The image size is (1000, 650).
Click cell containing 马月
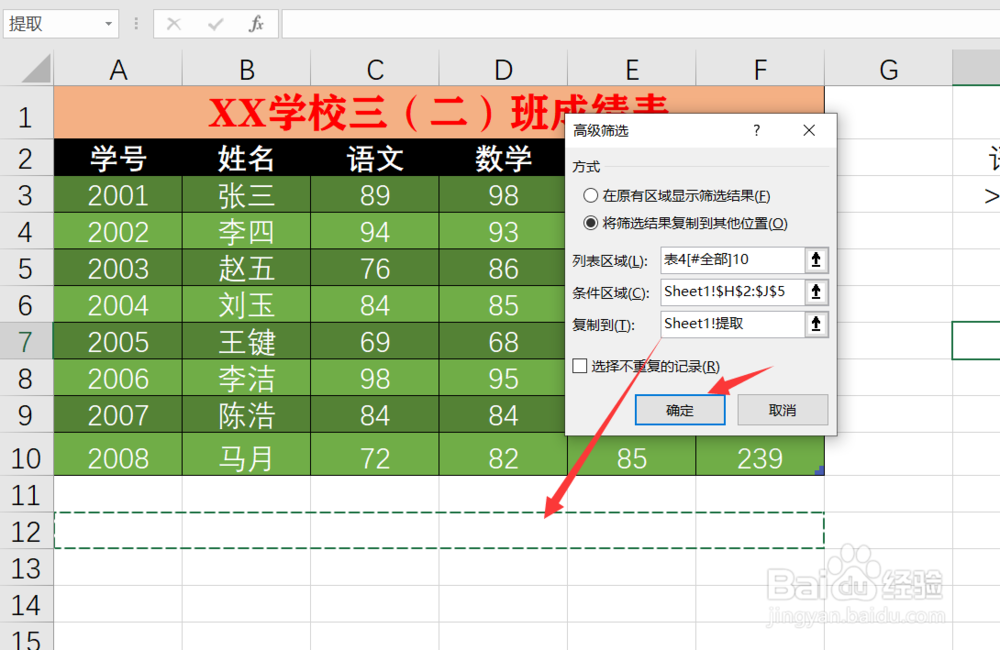(x=247, y=456)
